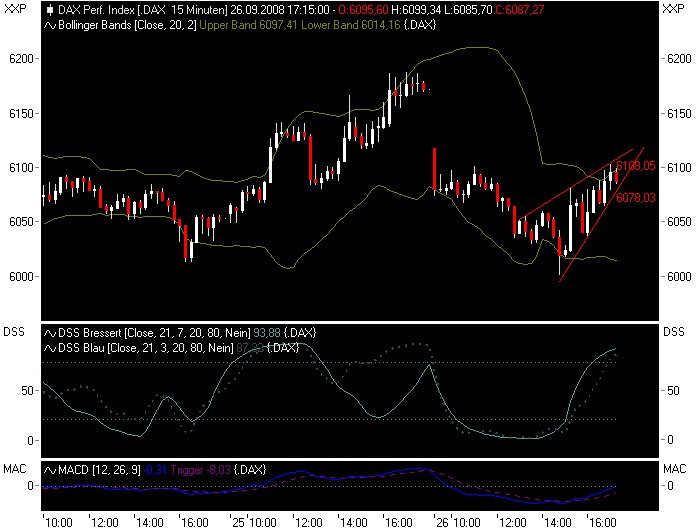Click the first 10:00 time axis label
Viewport: 700px width, 530px height.
coord(59,522)
